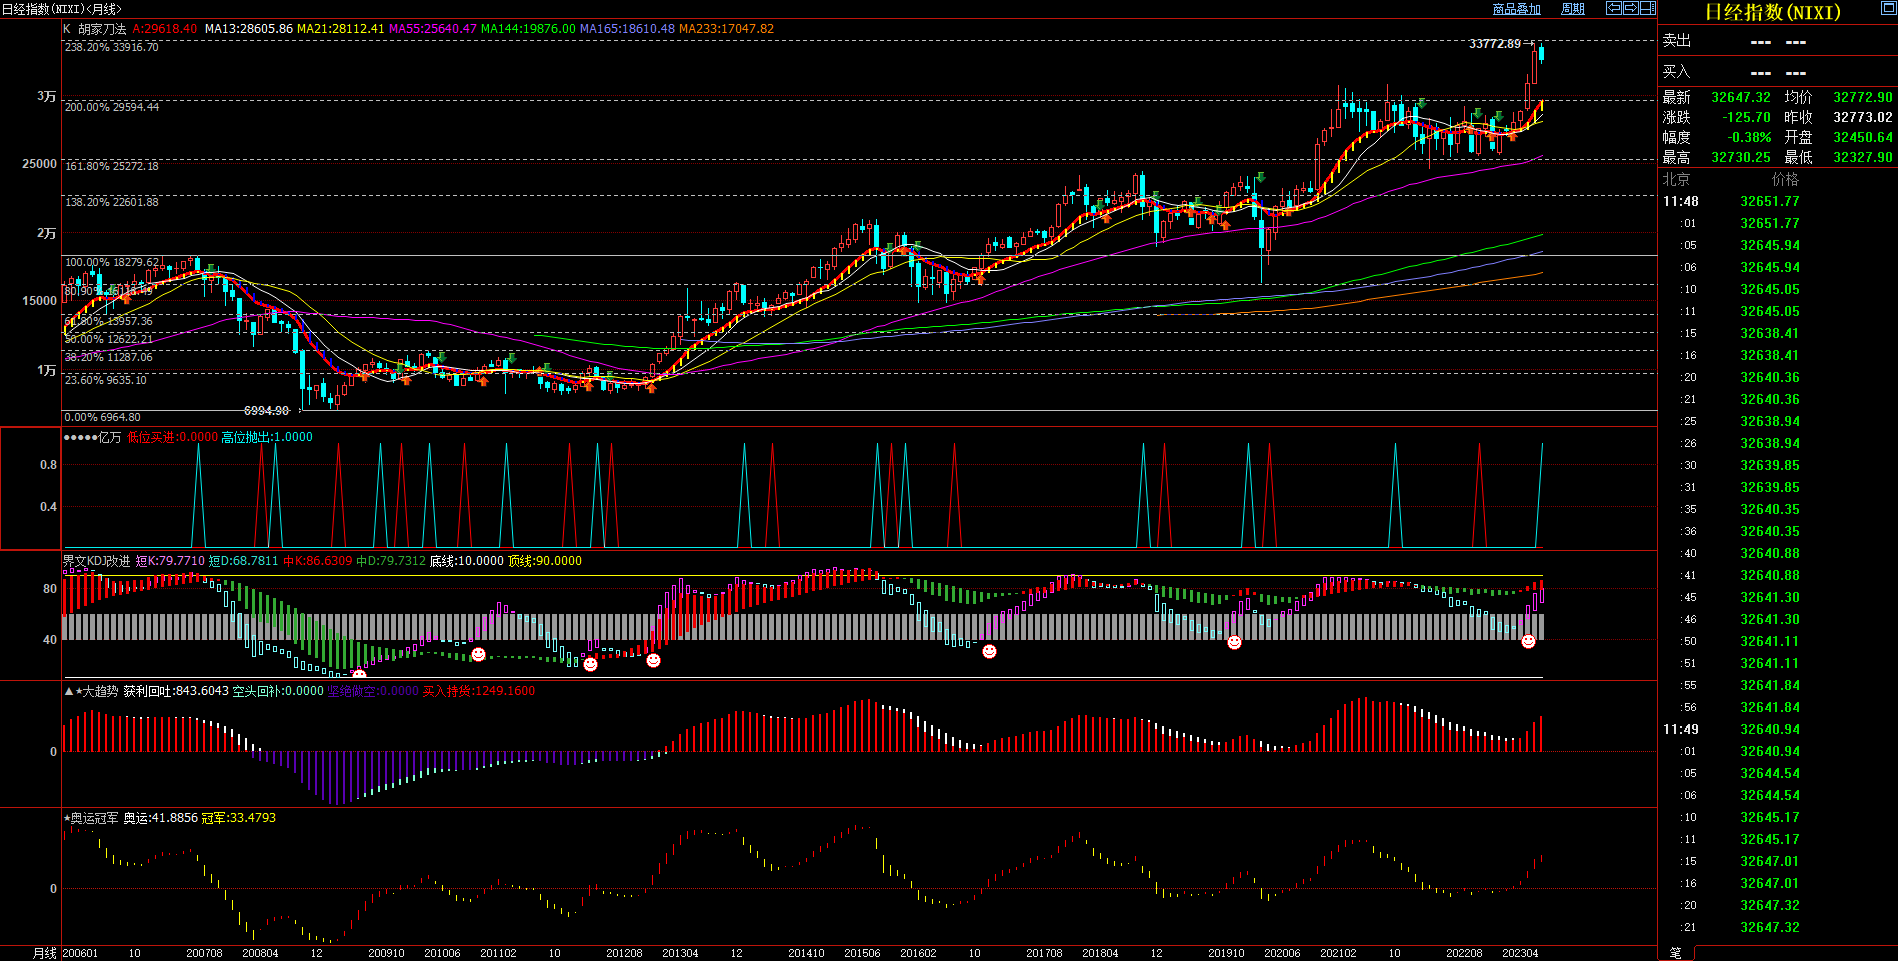Click the 202304 date on the time axis
This screenshot has width=1898, height=961.
point(1520,953)
